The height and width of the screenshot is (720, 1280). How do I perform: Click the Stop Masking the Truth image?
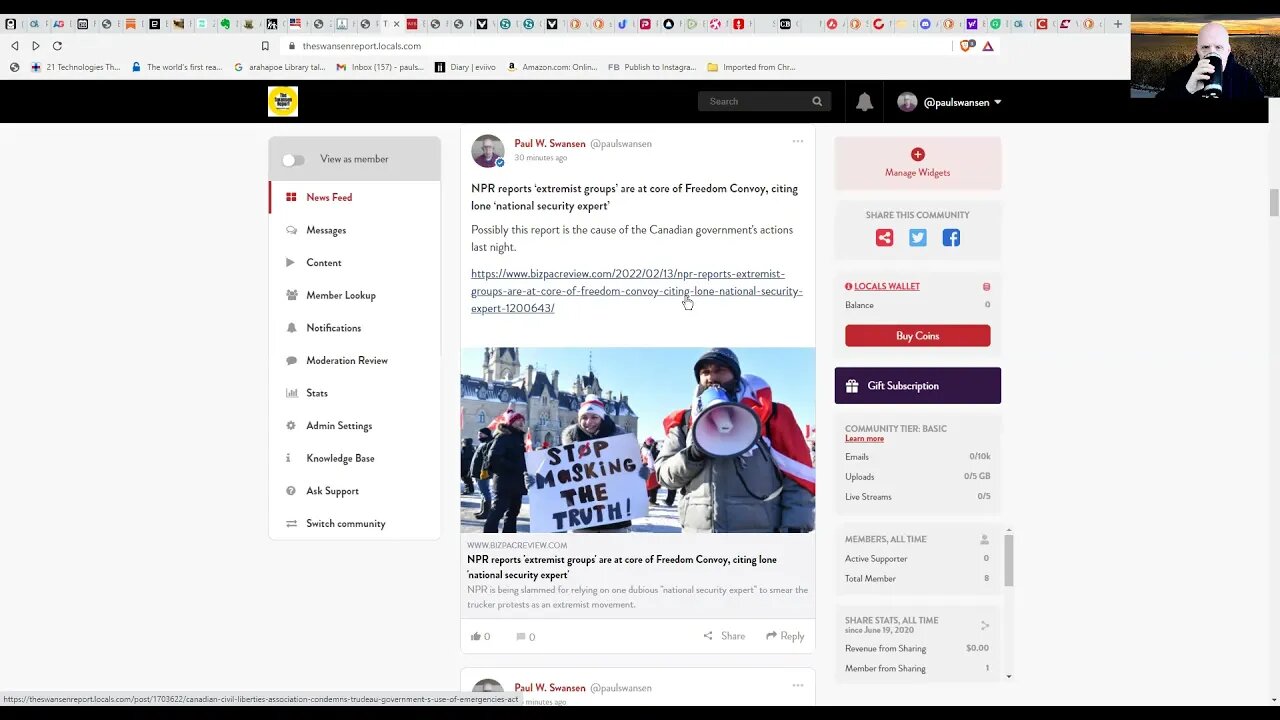point(638,440)
